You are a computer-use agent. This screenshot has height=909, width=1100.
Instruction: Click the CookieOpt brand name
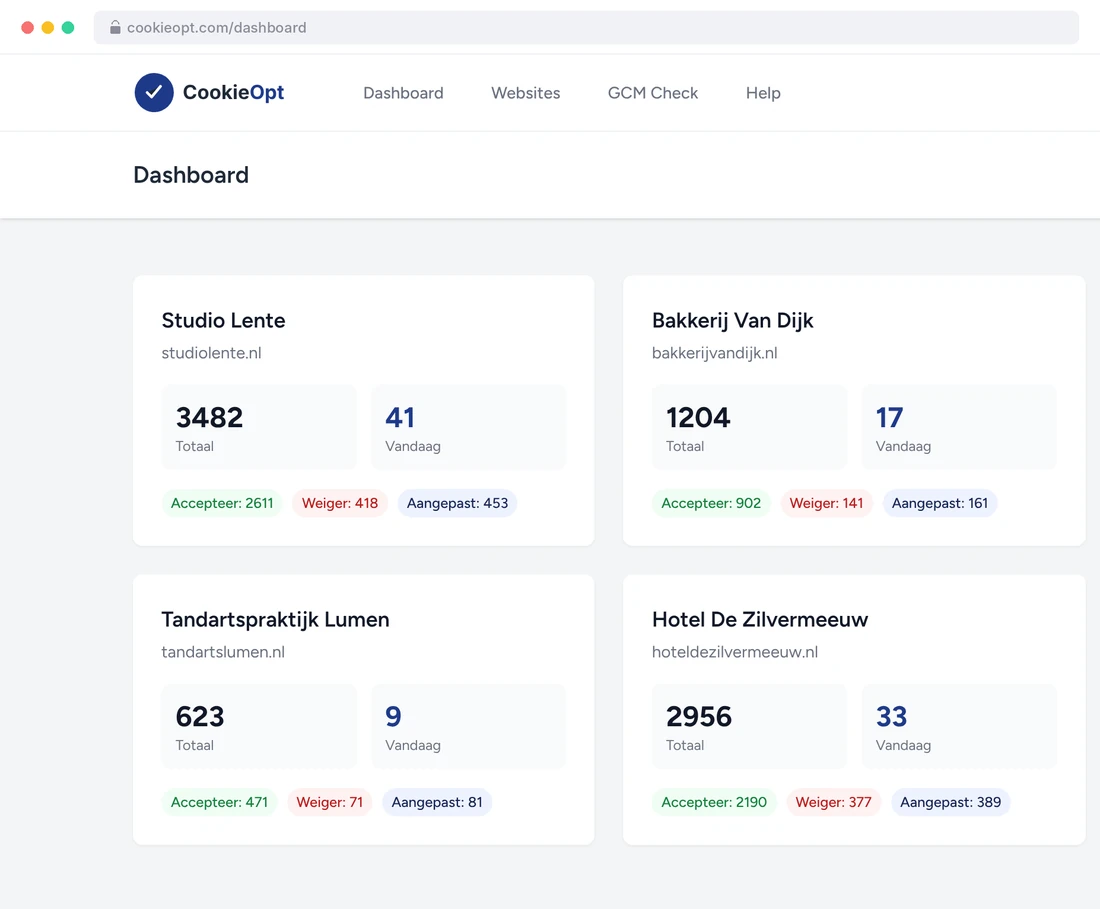point(234,93)
